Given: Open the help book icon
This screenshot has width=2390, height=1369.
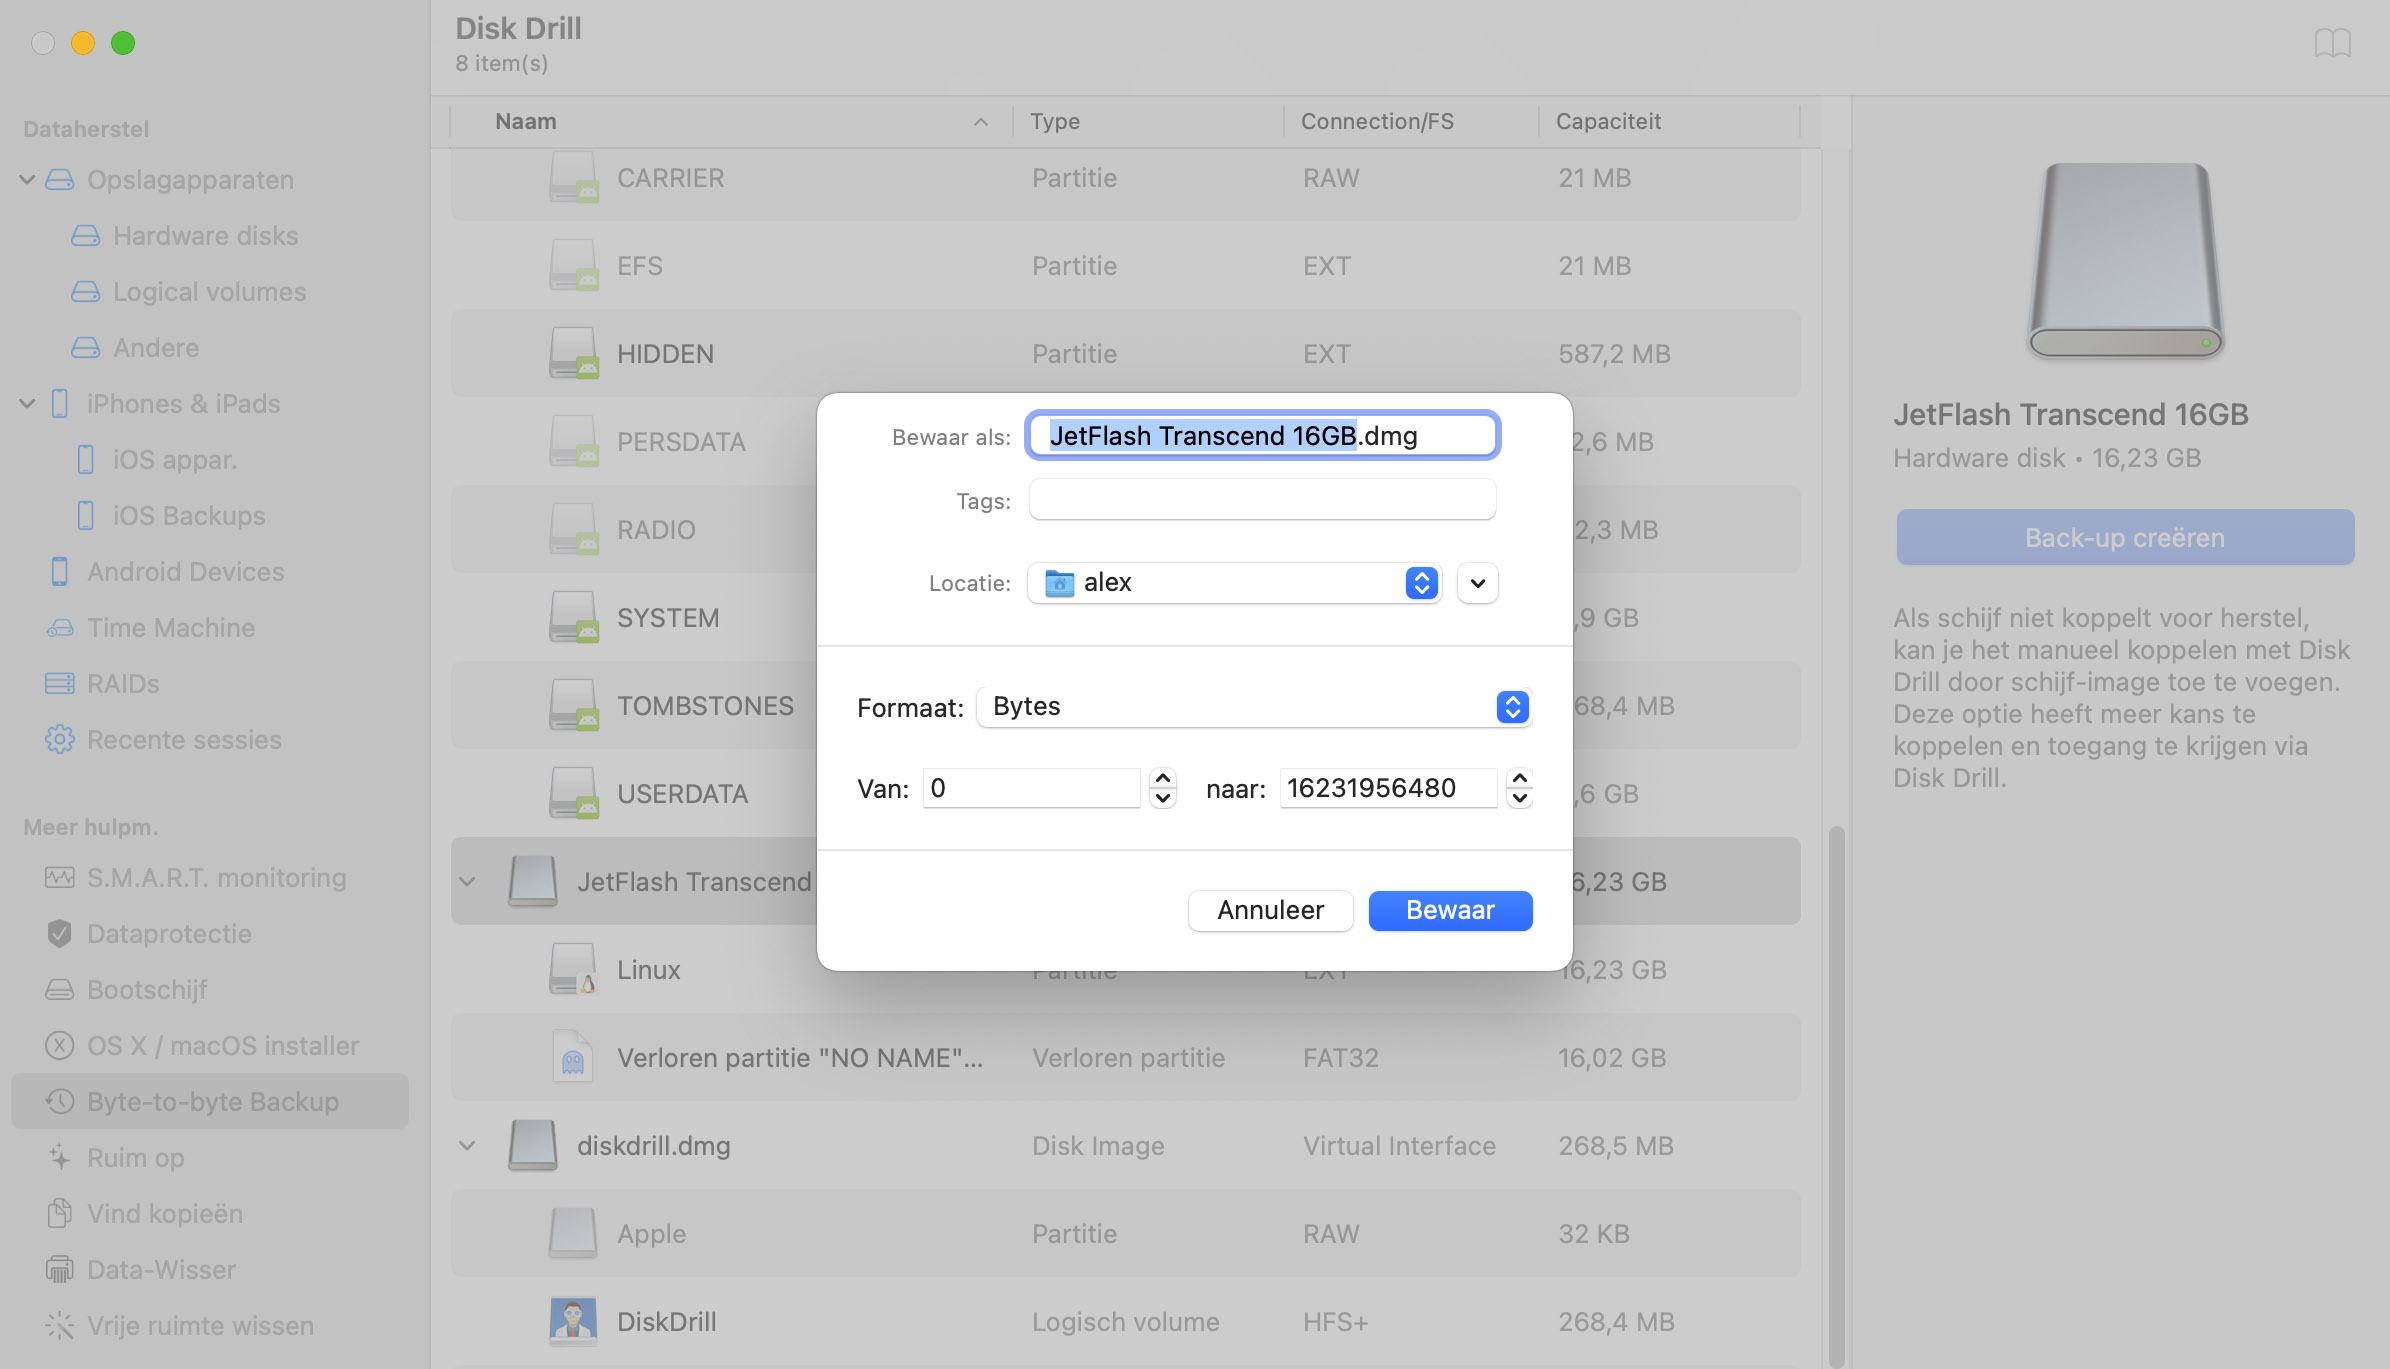Looking at the screenshot, I should 2332,43.
